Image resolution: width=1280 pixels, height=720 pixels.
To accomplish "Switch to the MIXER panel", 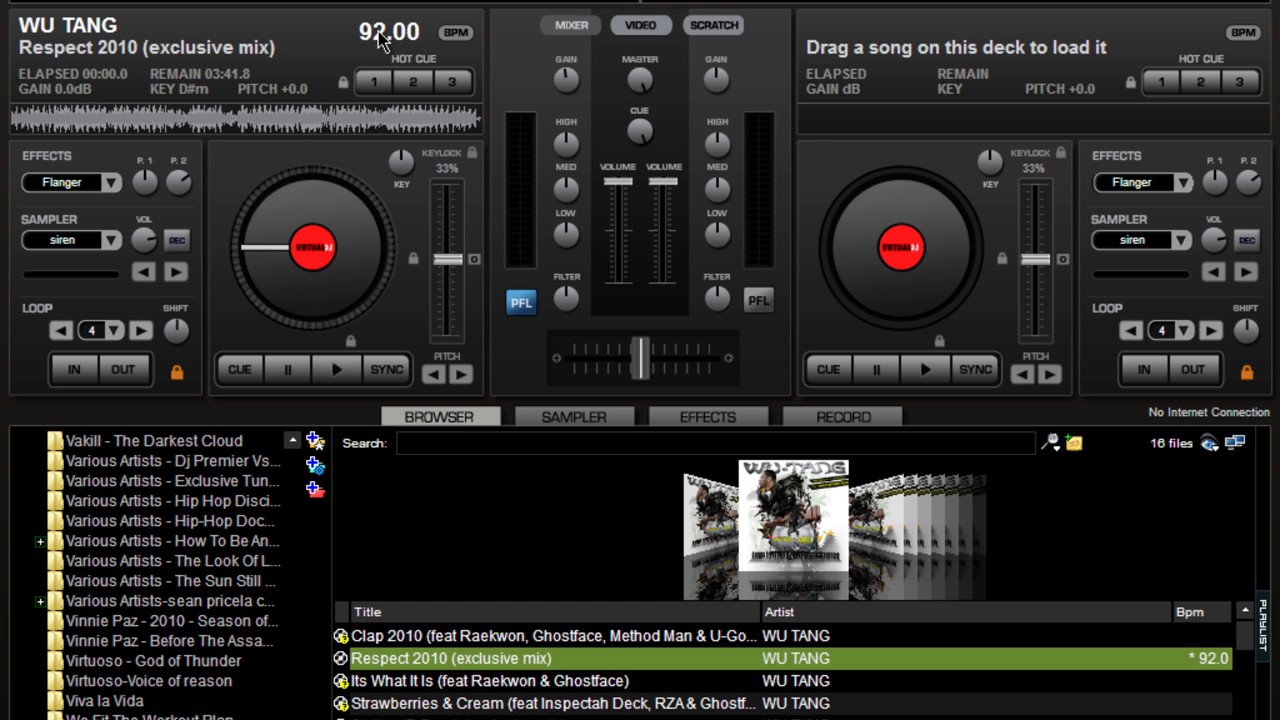I will (x=572, y=25).
